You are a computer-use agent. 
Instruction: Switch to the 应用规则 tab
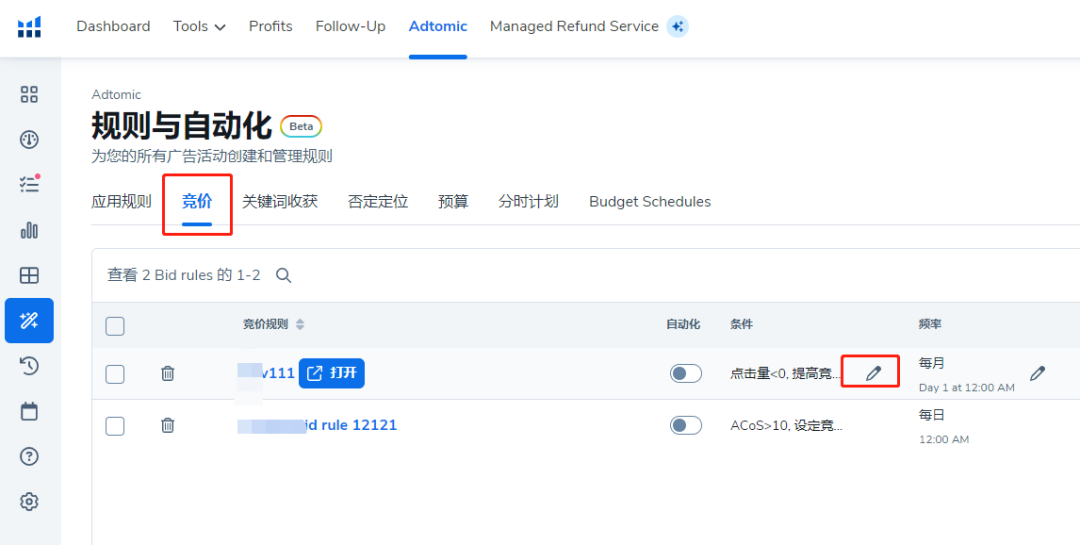(121, 202)
